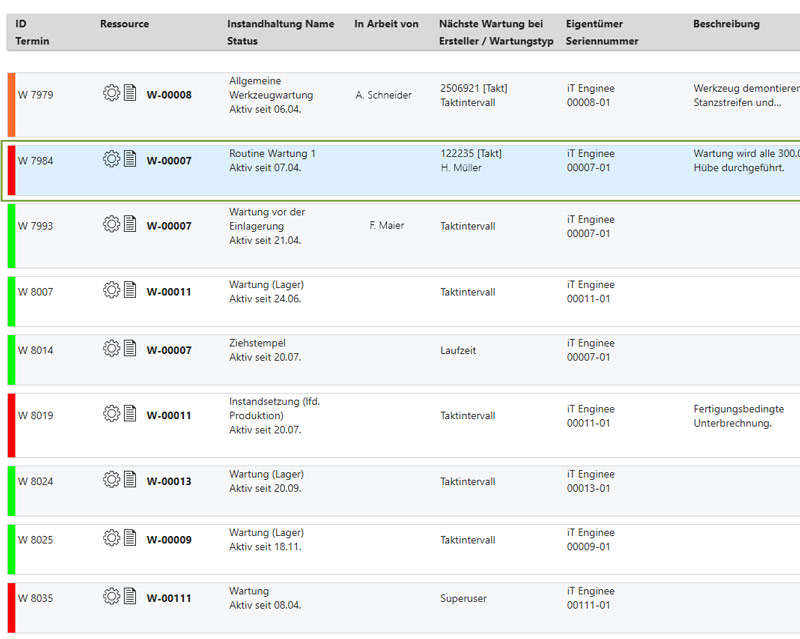Open the document icon for W 8025
This screenshot has height=639, width=800.
[130, 538]
